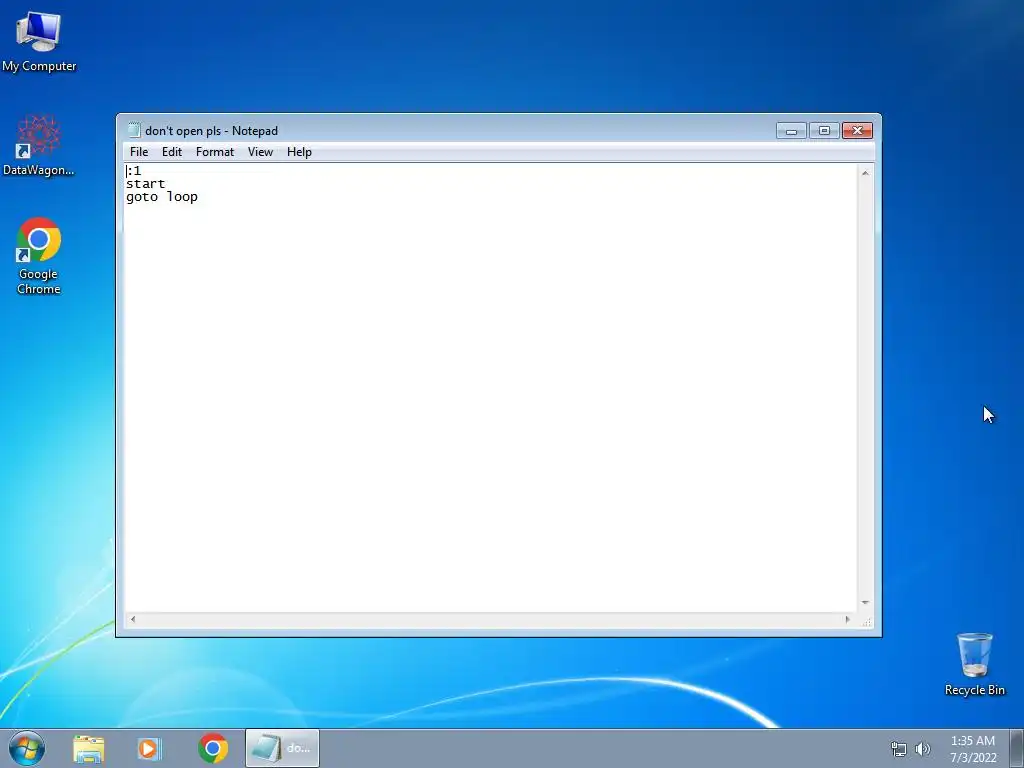Launch Chrome from the taskbar
Viewport: 1024px width, 768px height.
click(x=213, y=748)
